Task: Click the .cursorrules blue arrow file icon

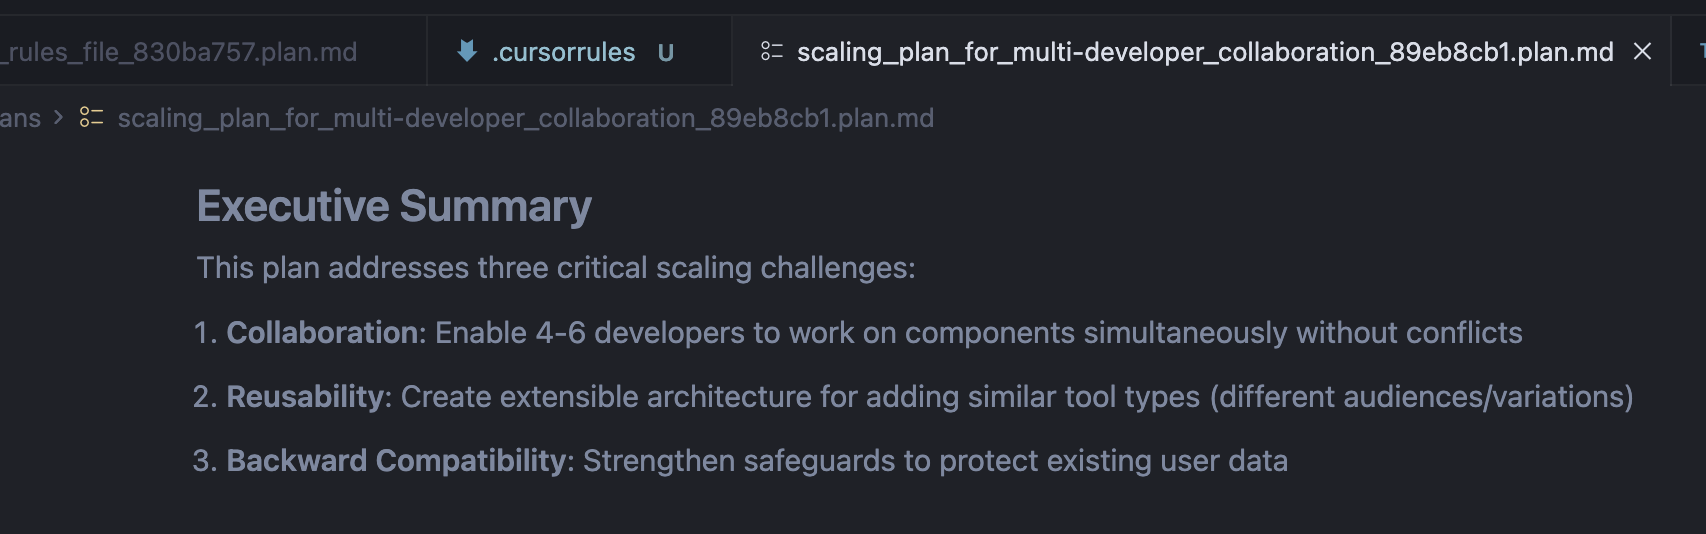Action: (x=467, y=51)
